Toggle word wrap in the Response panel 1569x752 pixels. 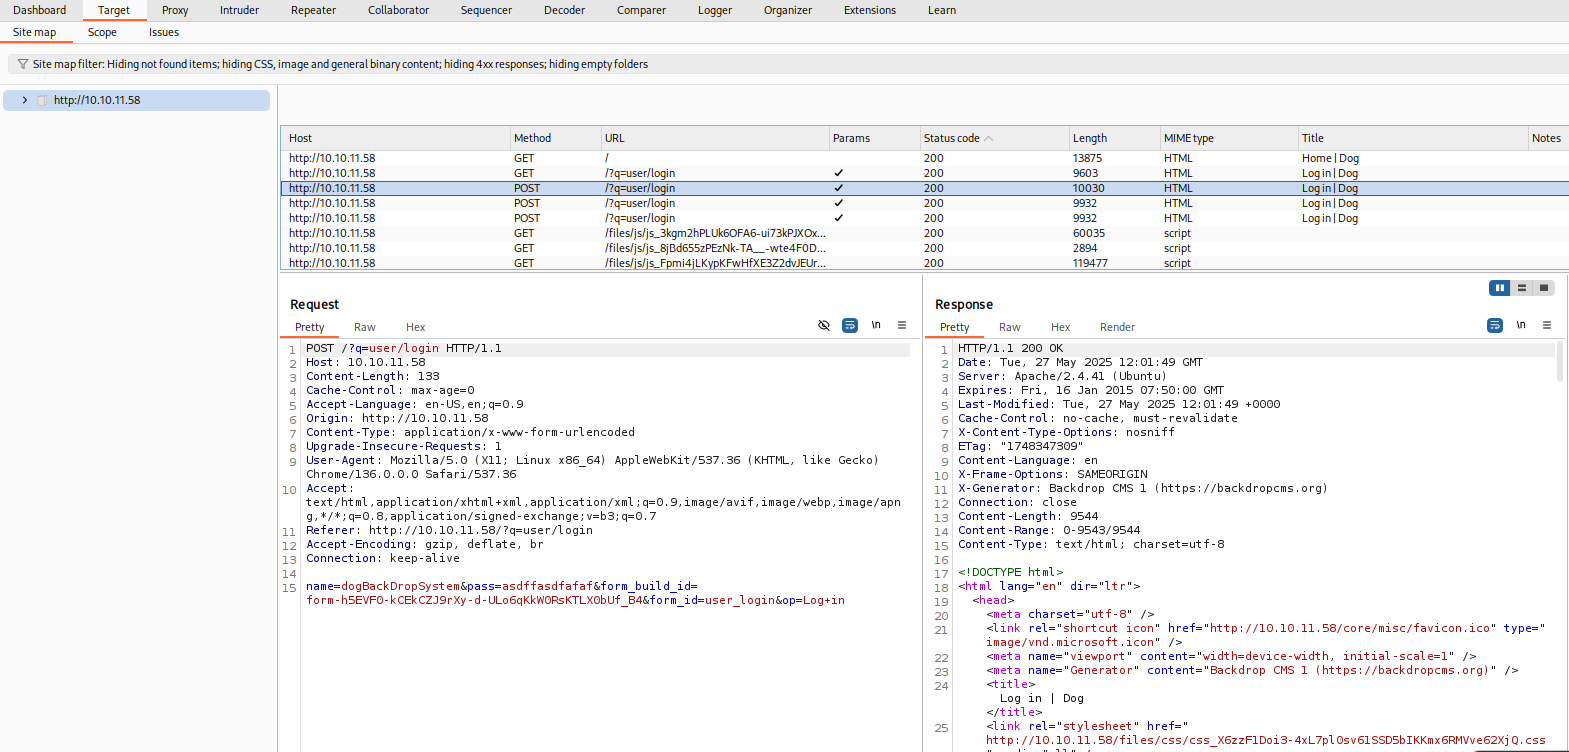1495,326
